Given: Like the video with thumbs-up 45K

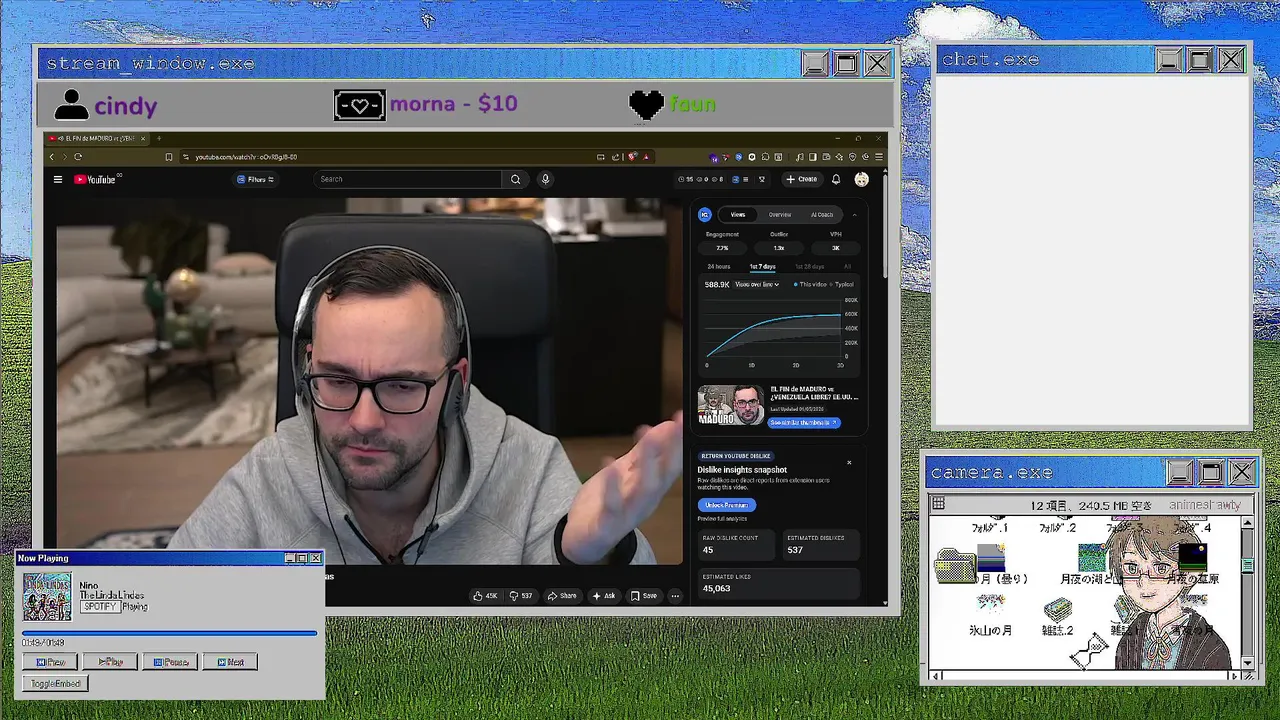Looking at the screenshot, I should tap(485, 596).
